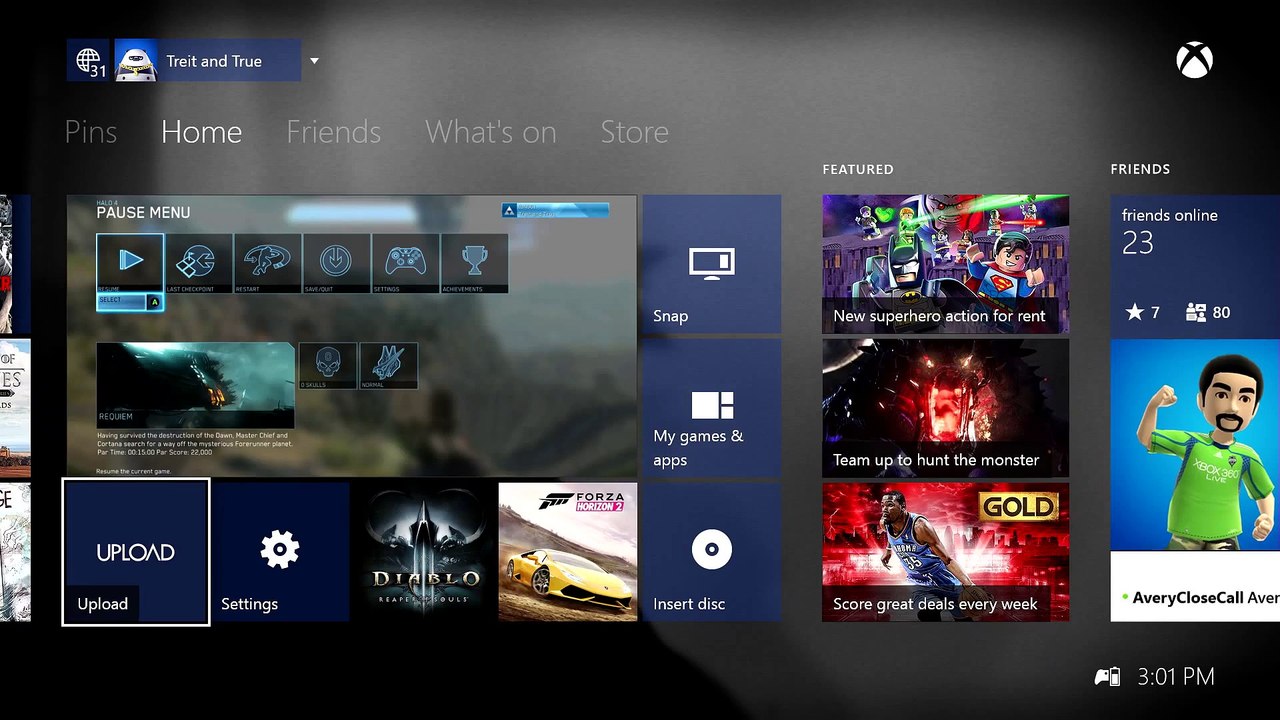Select the Home tab
Screen dimensions: 1280x720
pos(201,132)
